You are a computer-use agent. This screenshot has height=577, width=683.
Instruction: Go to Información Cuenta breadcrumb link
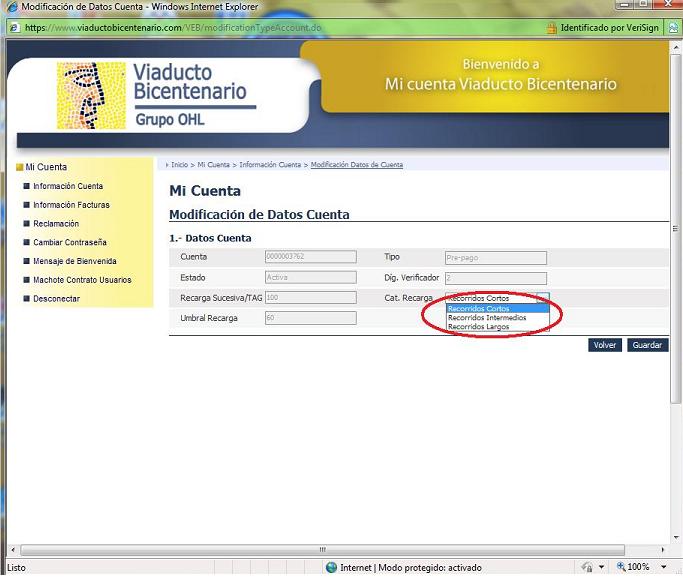click(270, 165)
